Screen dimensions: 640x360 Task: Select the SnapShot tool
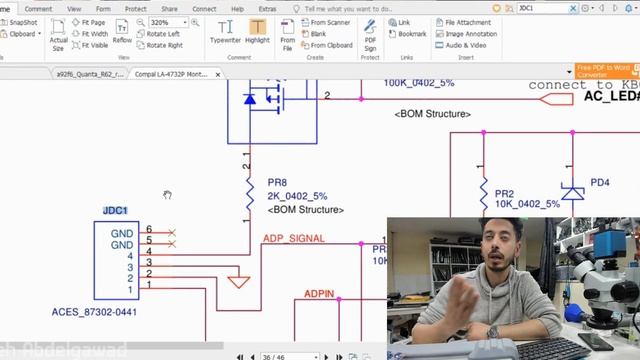point(19,22)
